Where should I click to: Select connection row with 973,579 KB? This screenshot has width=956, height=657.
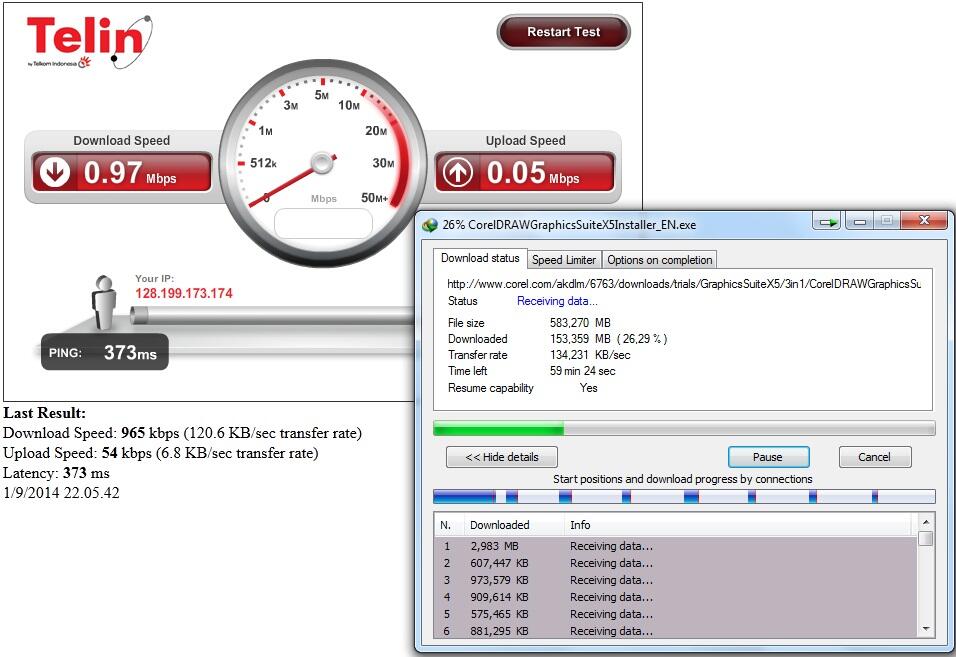click(676, 580)
